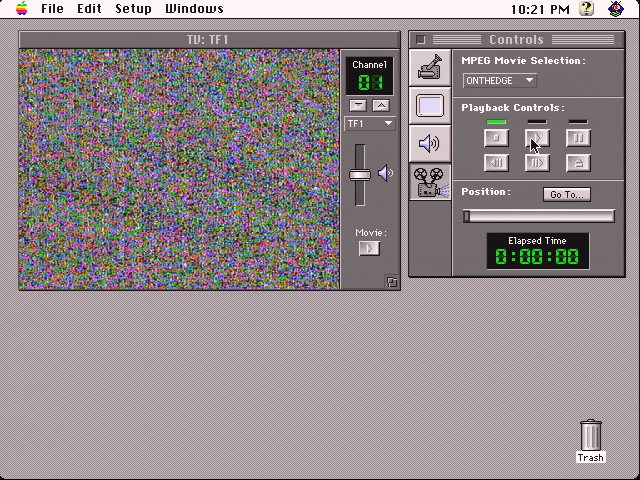Click the resize box icon in TV window
The width and height of the screenshot is (640, 480).
[x=392, y=282]
